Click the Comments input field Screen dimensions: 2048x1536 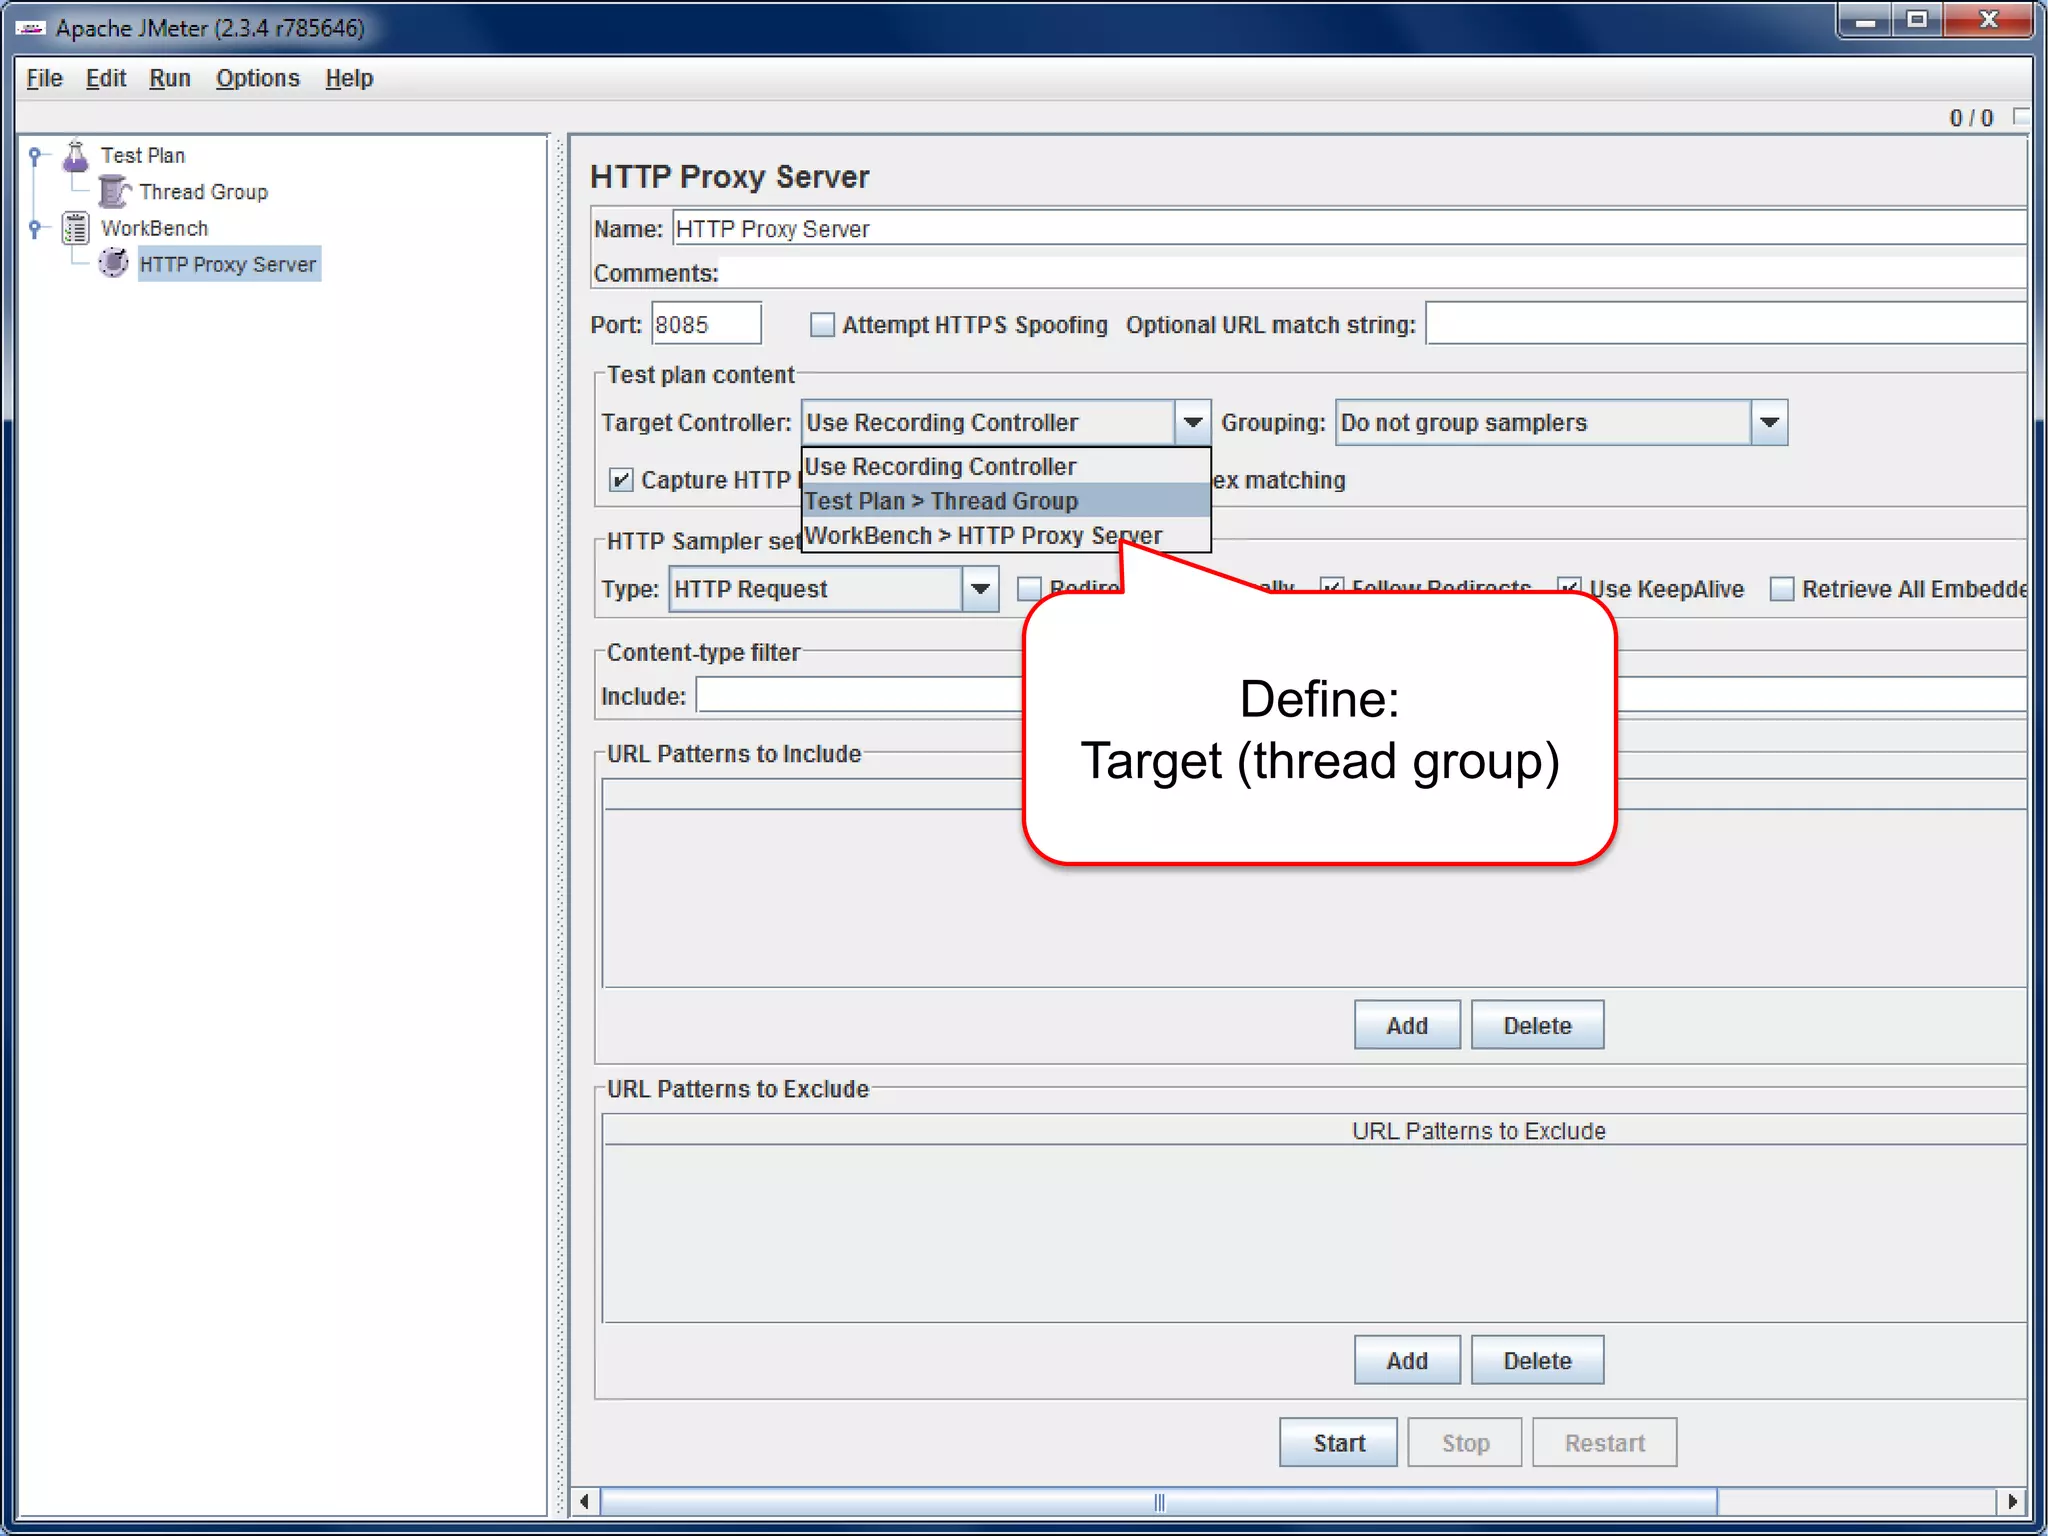(1372, 273)
